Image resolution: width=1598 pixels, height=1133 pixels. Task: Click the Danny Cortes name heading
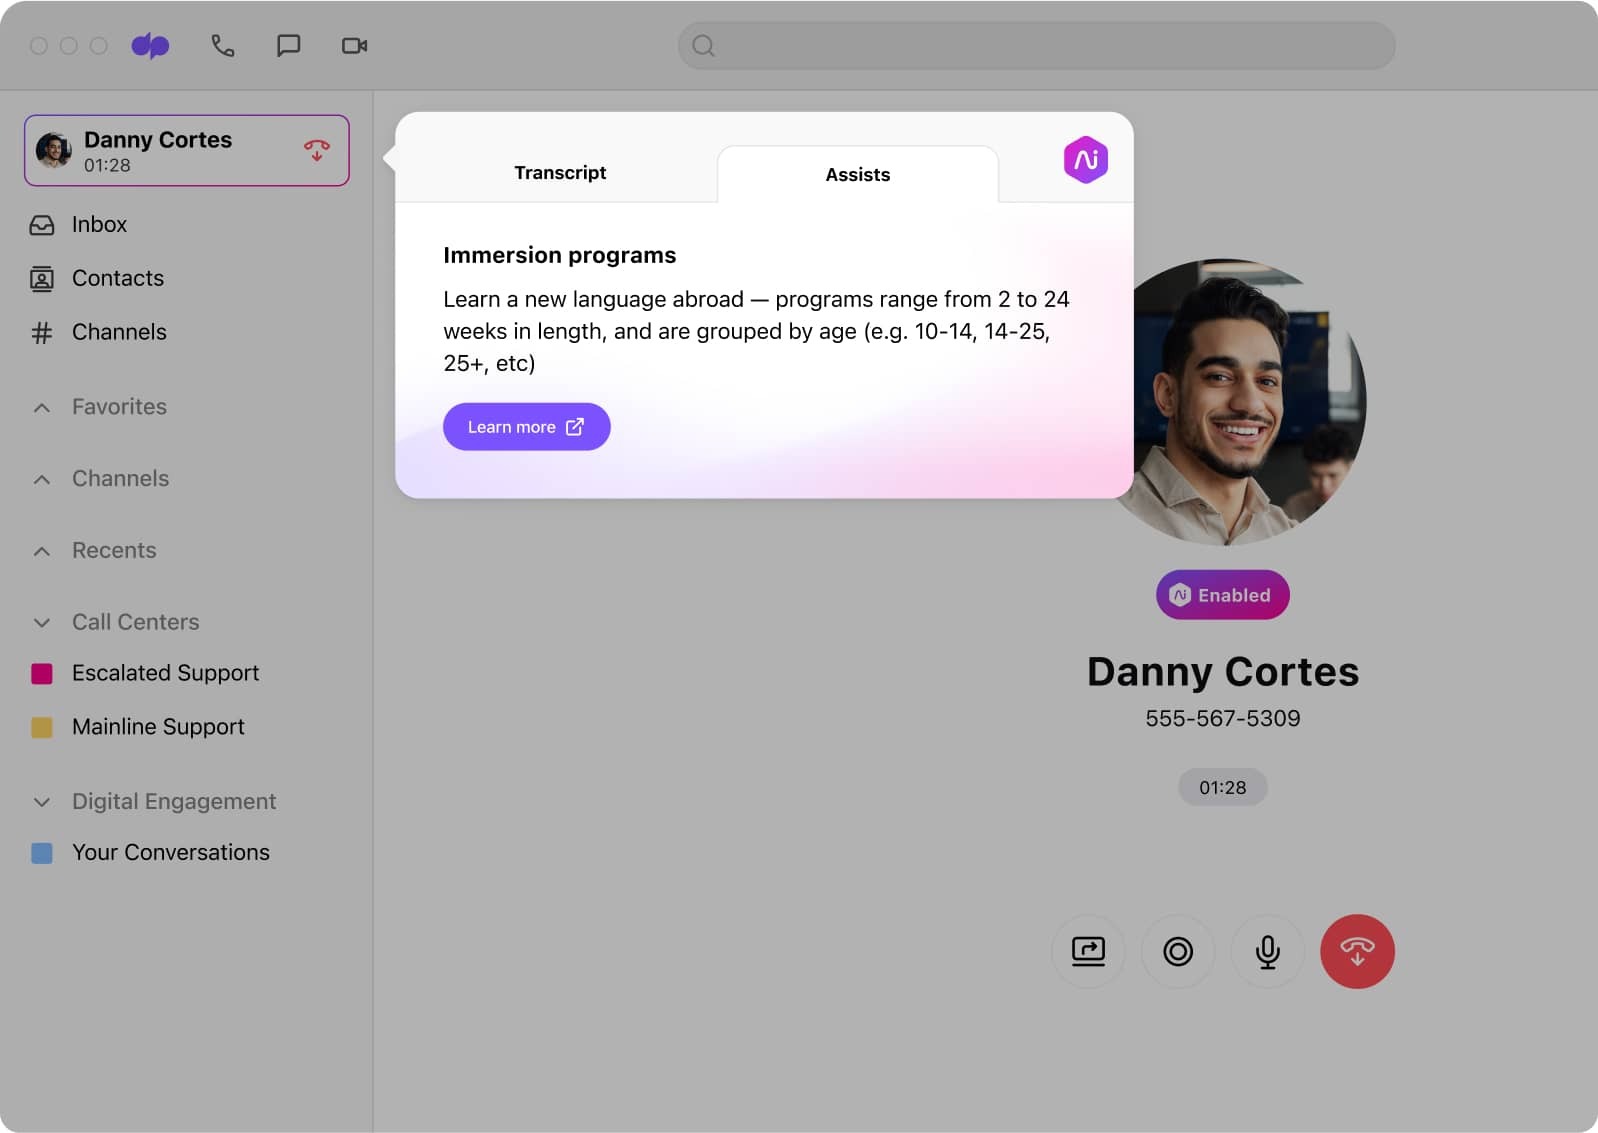[x=1222, y=672]
